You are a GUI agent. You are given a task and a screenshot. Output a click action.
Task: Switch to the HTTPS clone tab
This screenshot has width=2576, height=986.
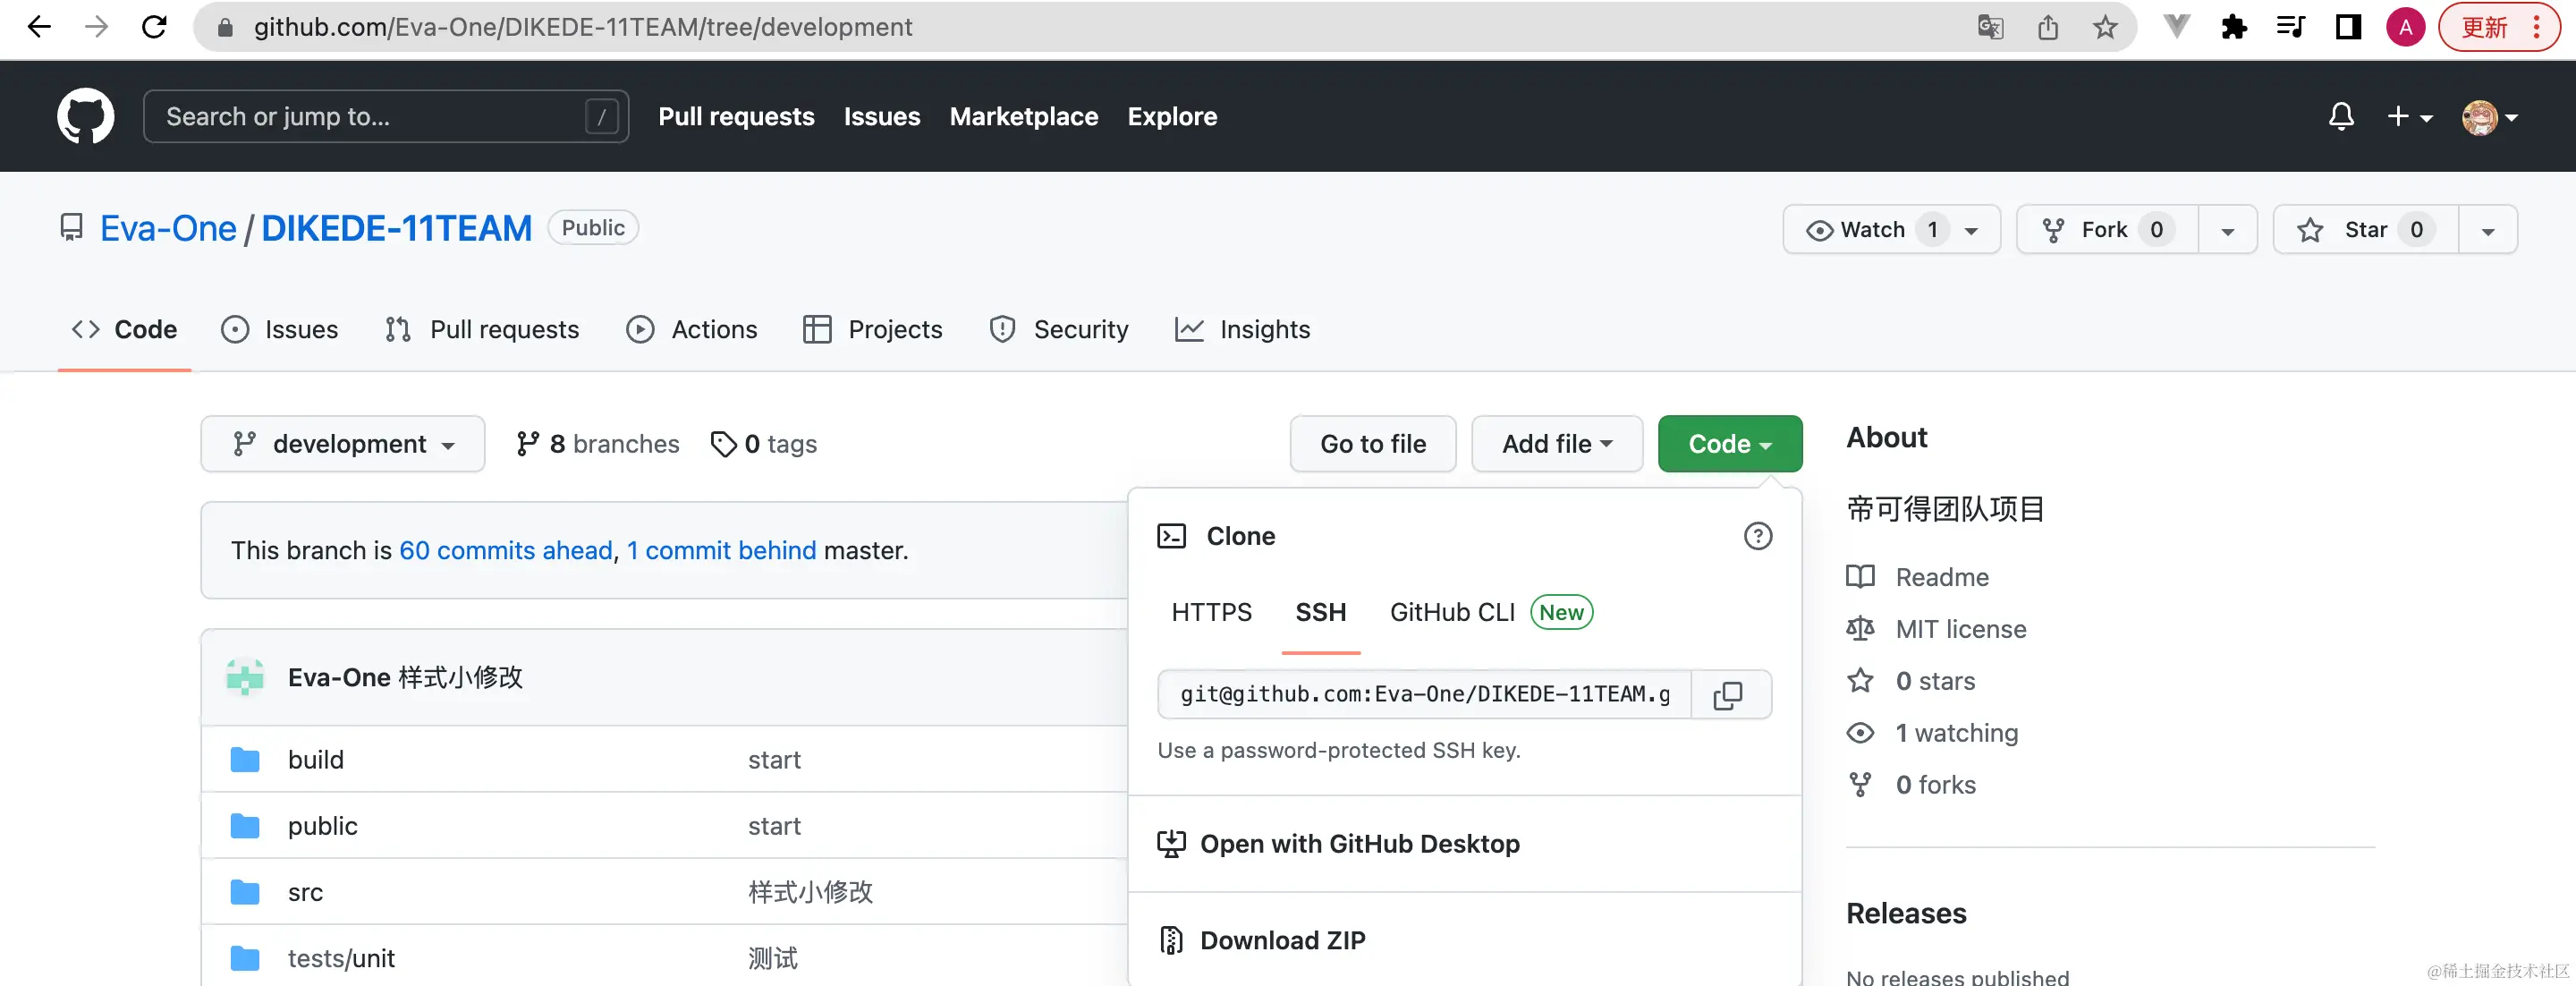click(1211, 612)
